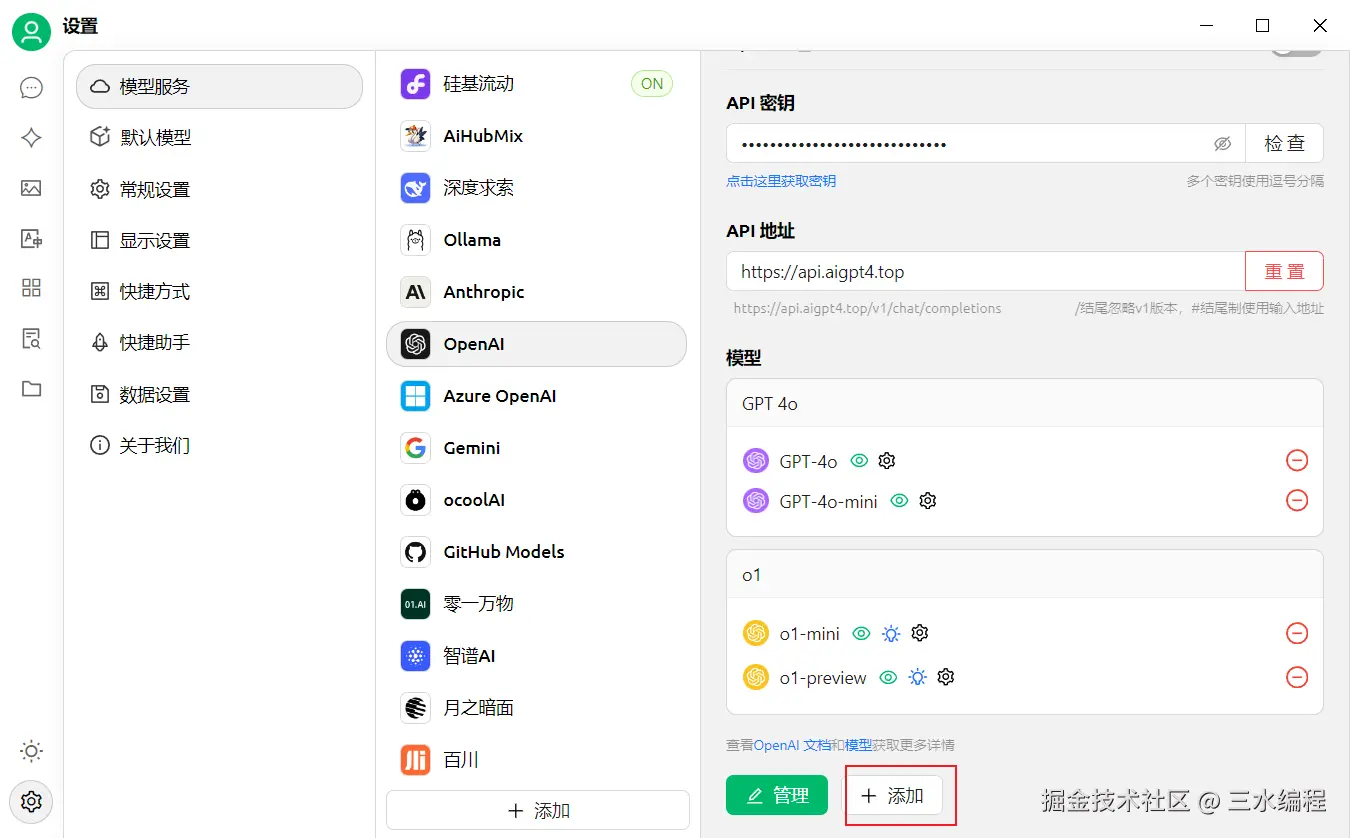Remove the o1-mini model with its minus icon
Viewport: 1350px width, 838px height.
pos(1297,633)
